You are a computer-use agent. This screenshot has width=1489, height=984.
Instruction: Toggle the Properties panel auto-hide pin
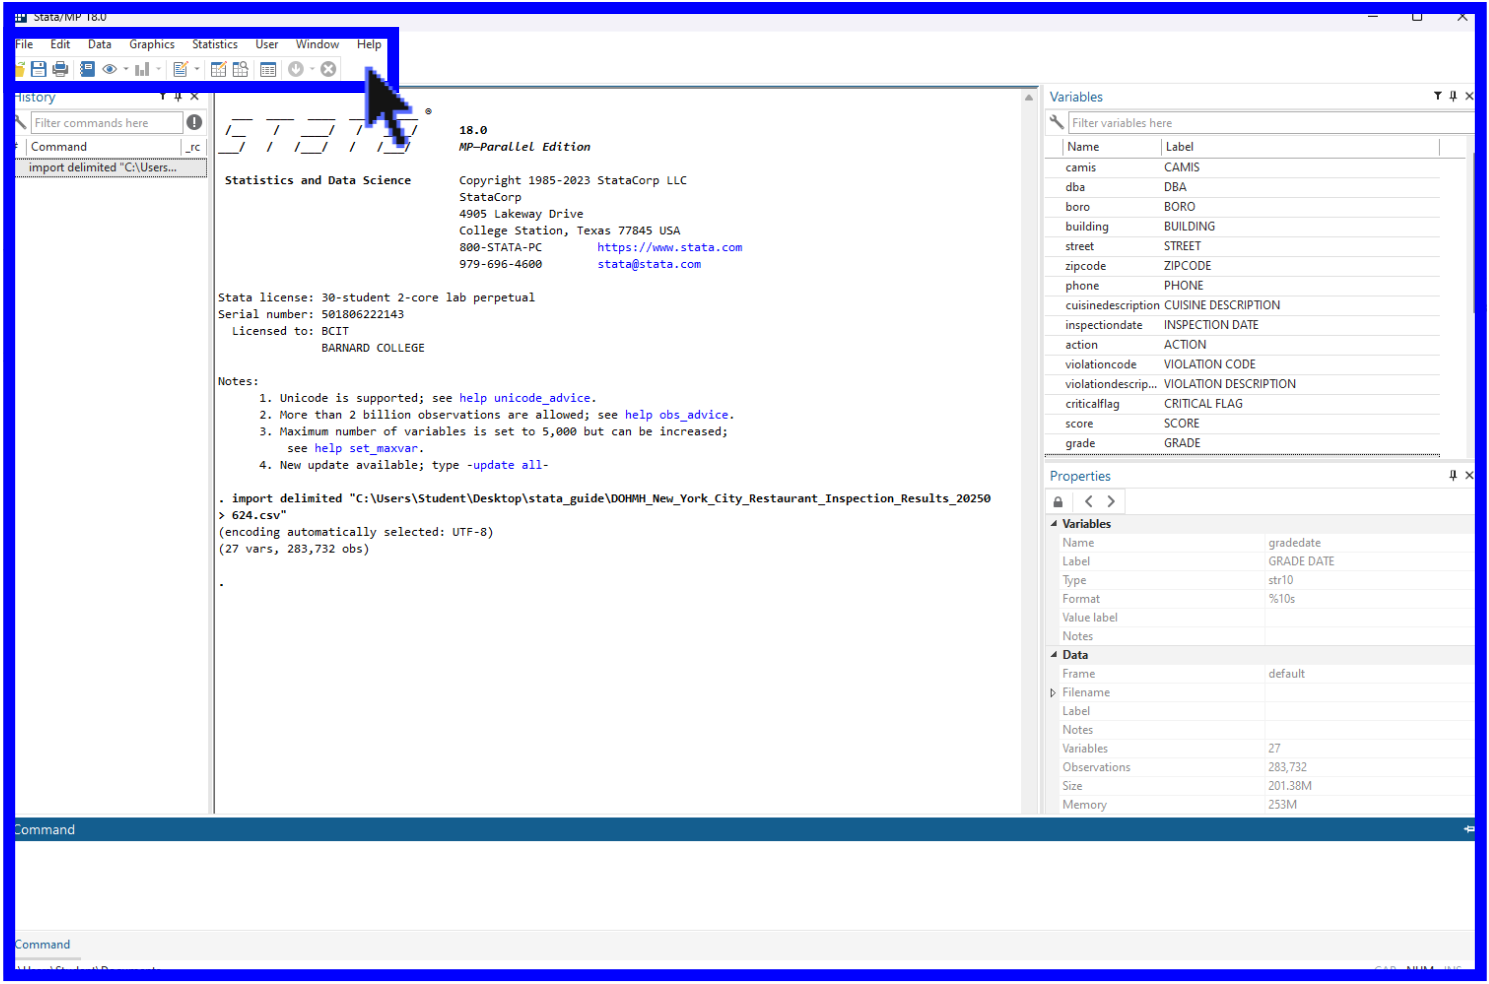coord(1453,475)
